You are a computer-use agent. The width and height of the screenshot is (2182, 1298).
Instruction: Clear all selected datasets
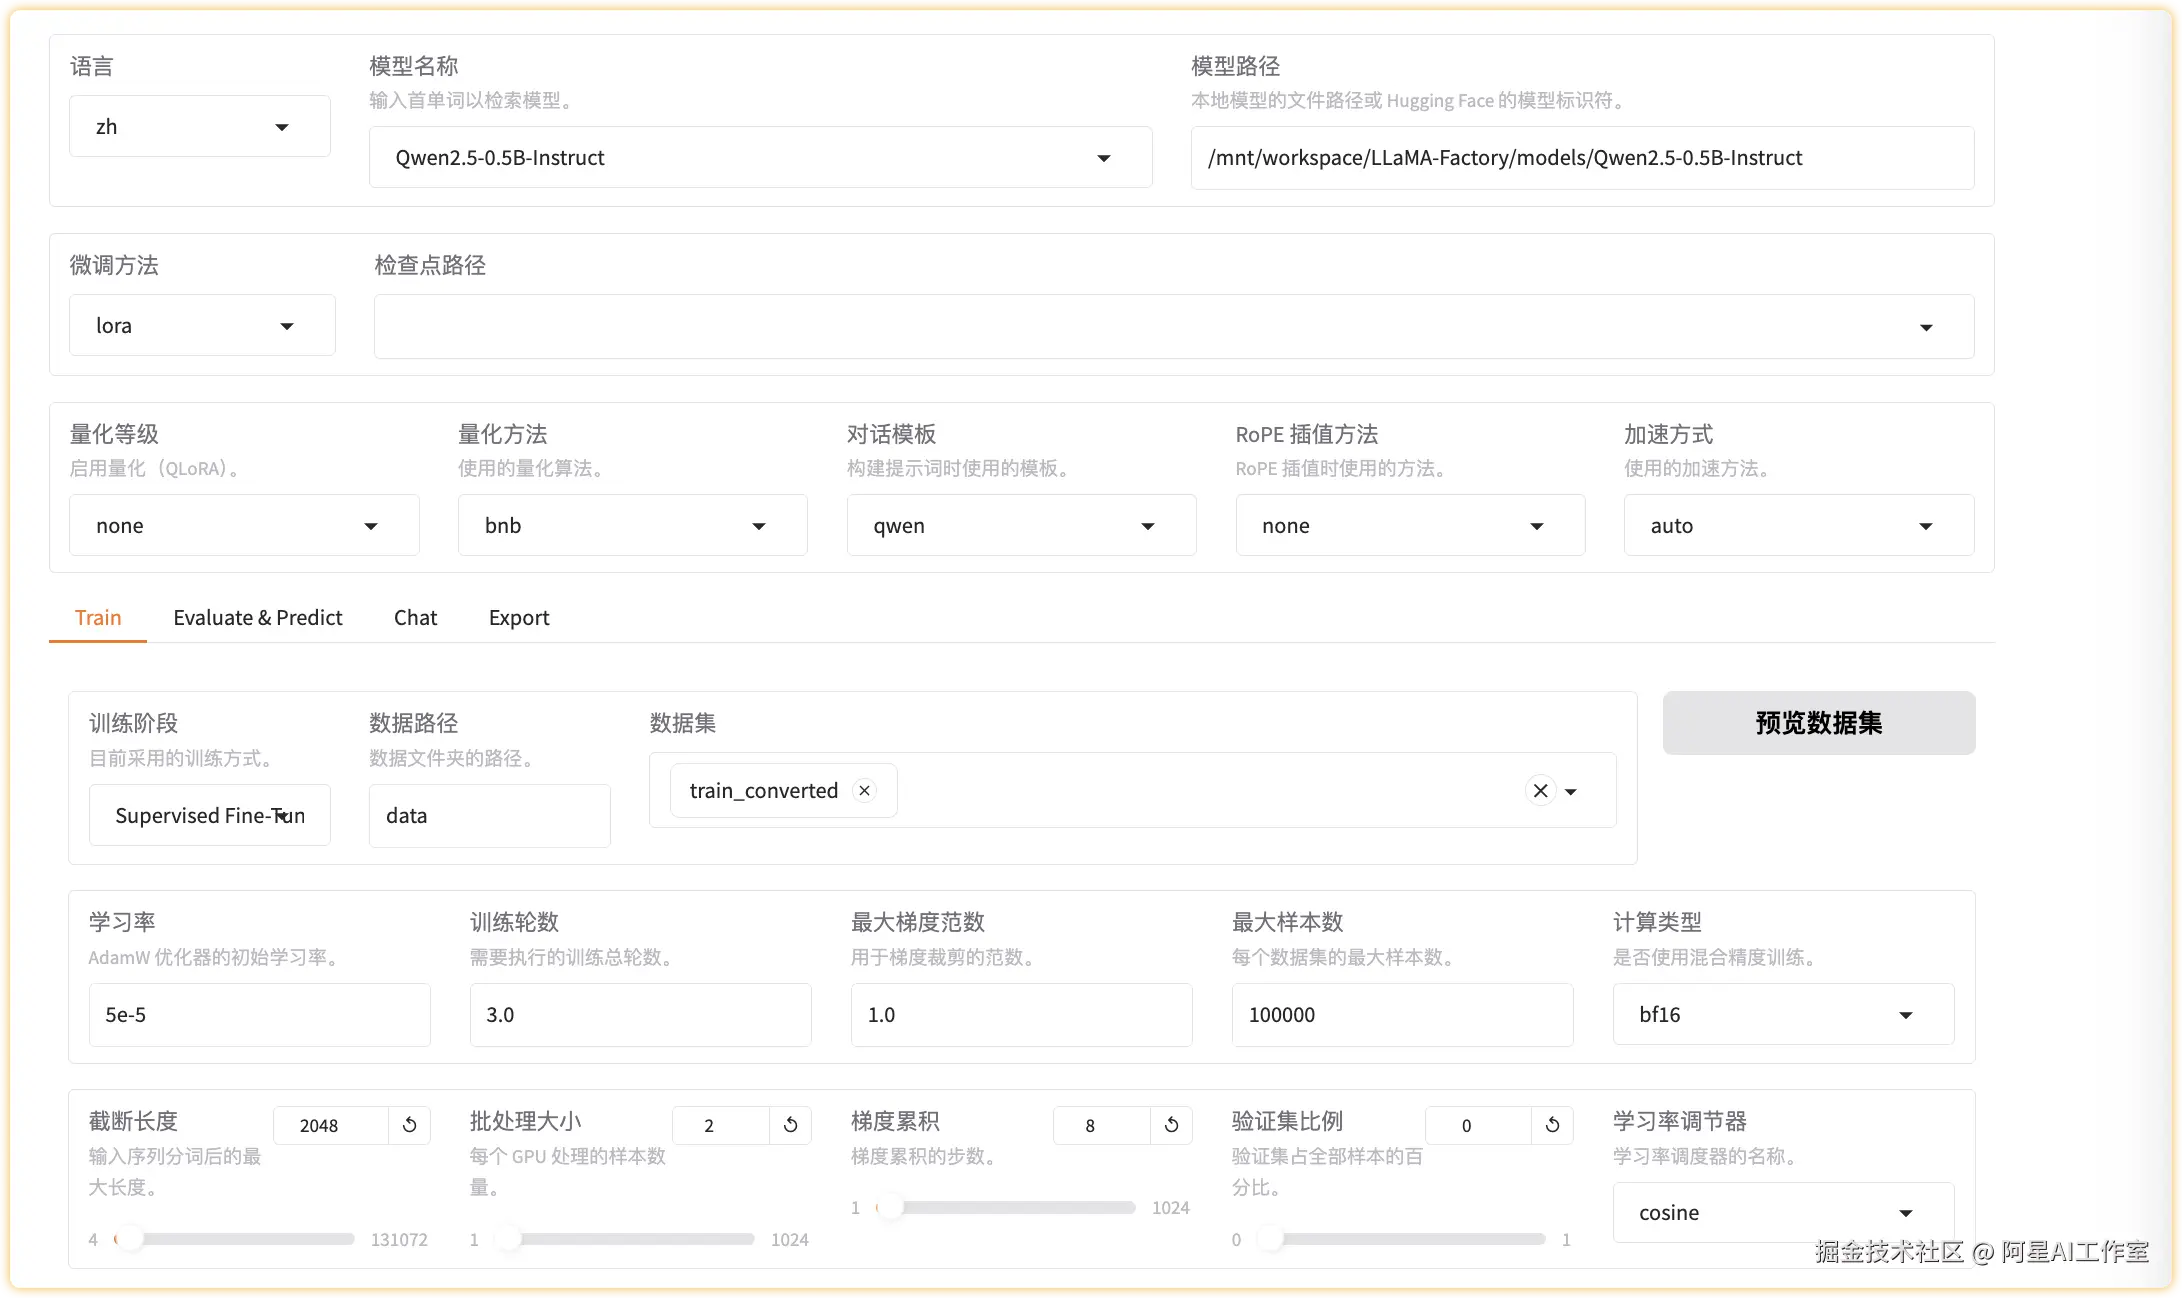(1540, 790)
